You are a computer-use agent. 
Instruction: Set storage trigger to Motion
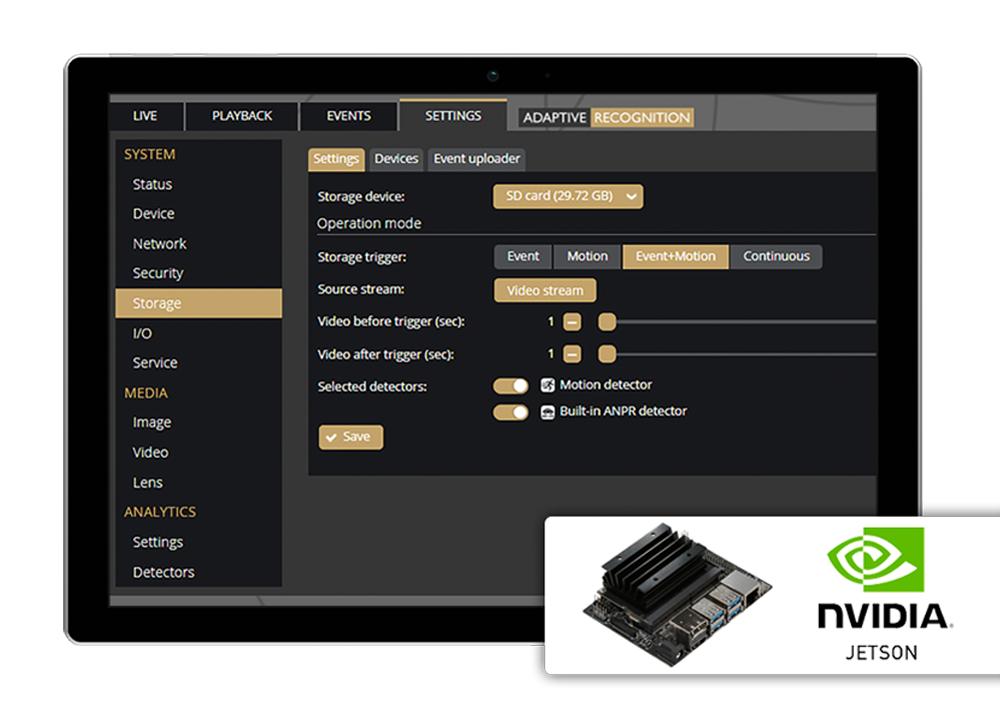point(587,257)
